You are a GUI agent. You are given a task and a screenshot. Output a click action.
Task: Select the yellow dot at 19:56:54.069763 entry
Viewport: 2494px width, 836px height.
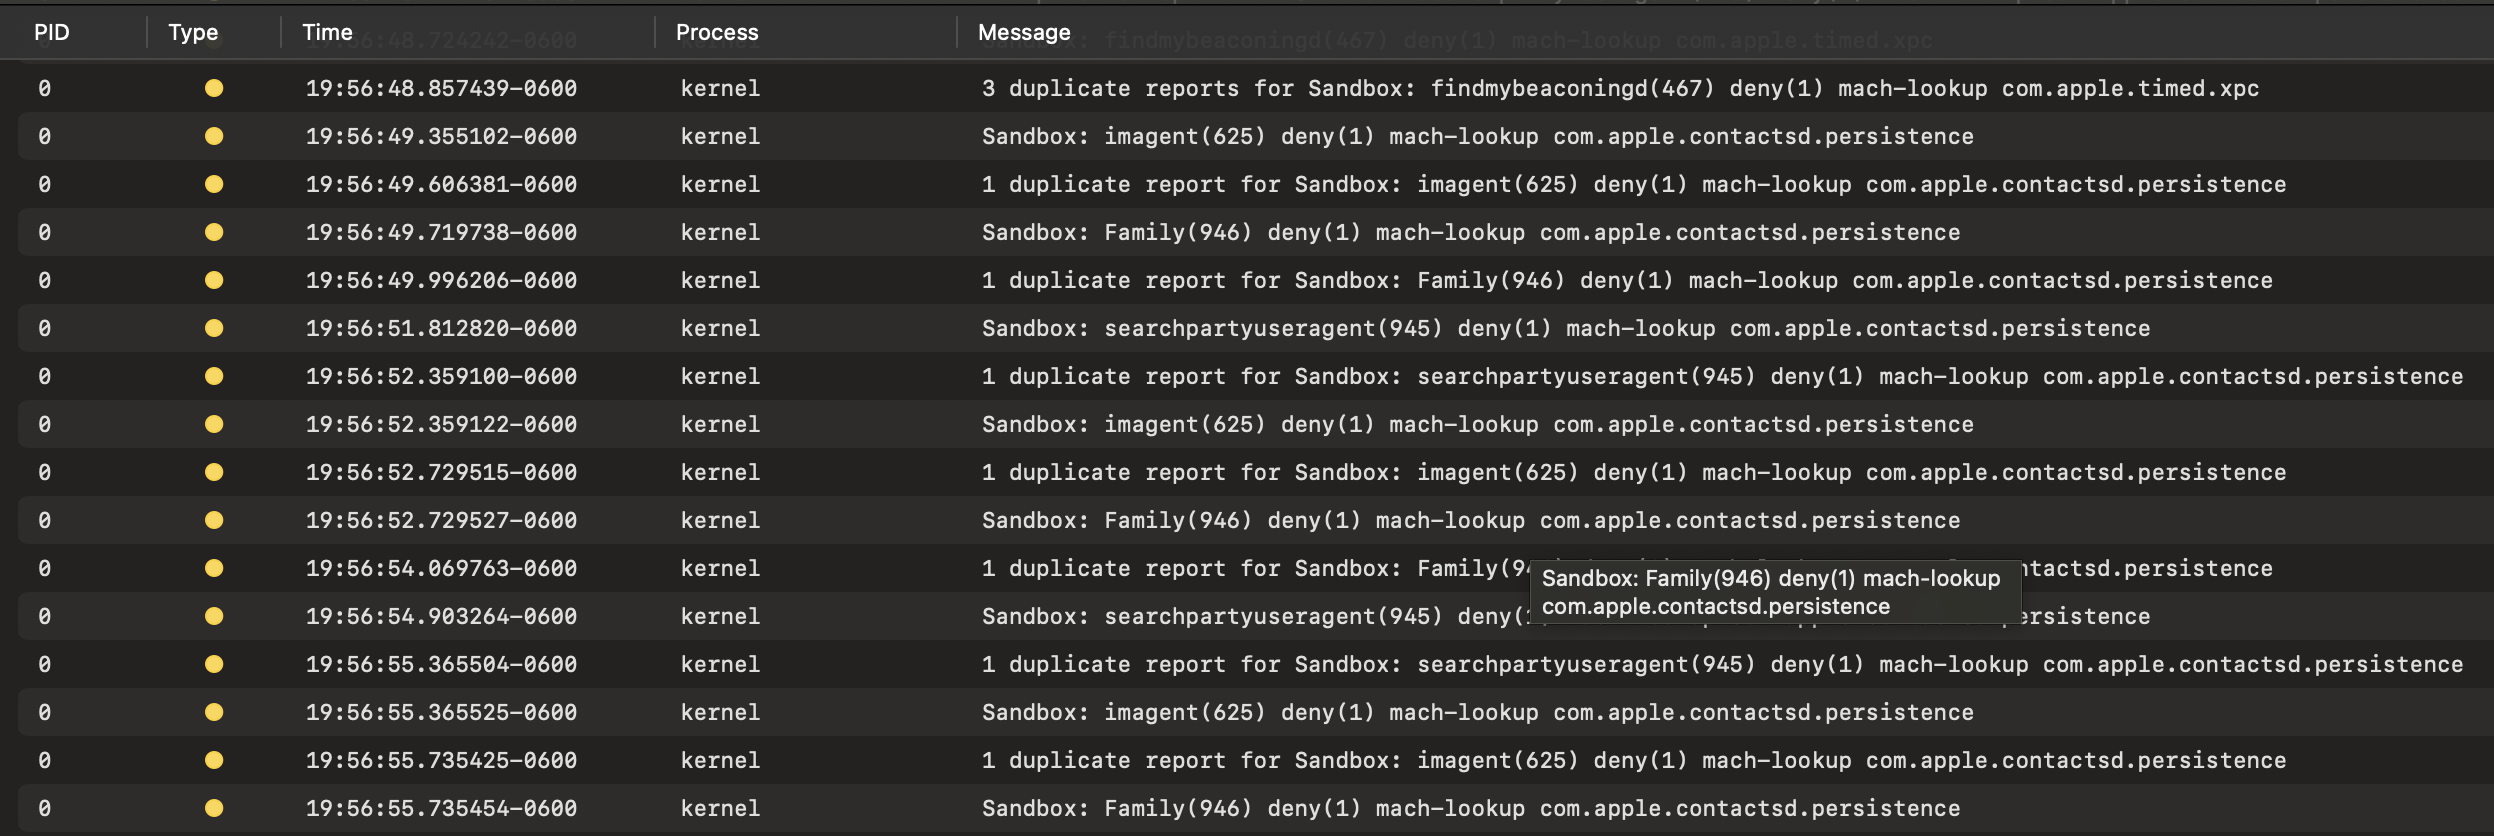pos(214,568)
